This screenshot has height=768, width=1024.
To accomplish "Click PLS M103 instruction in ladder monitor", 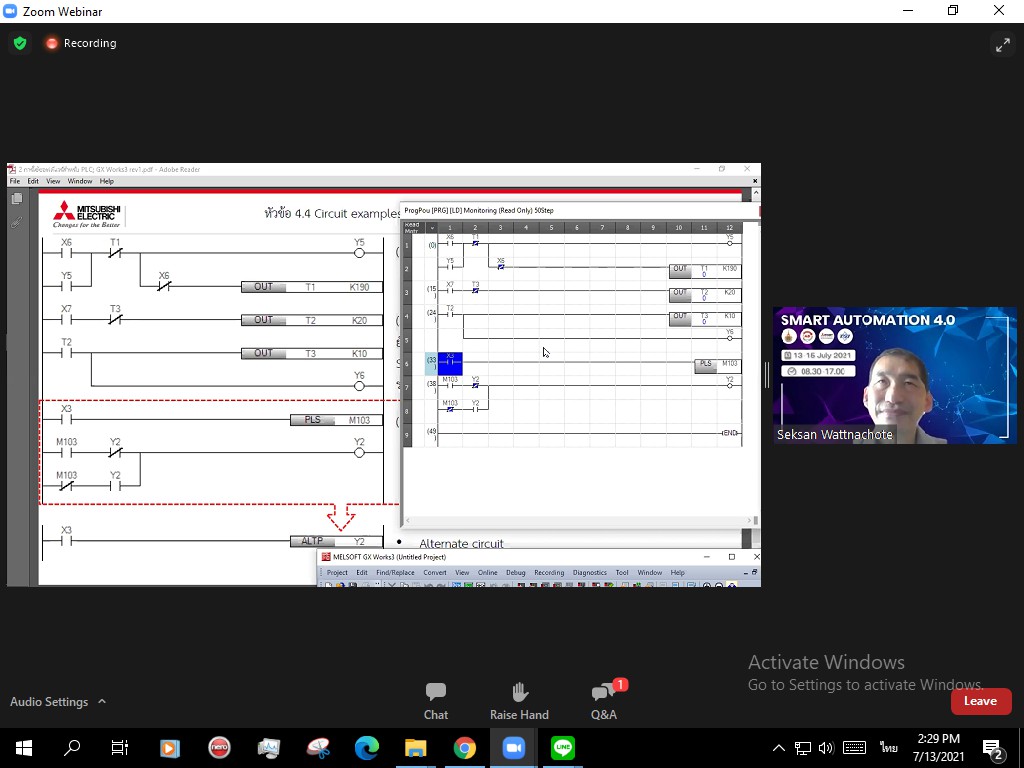I will tap(718, 365).
